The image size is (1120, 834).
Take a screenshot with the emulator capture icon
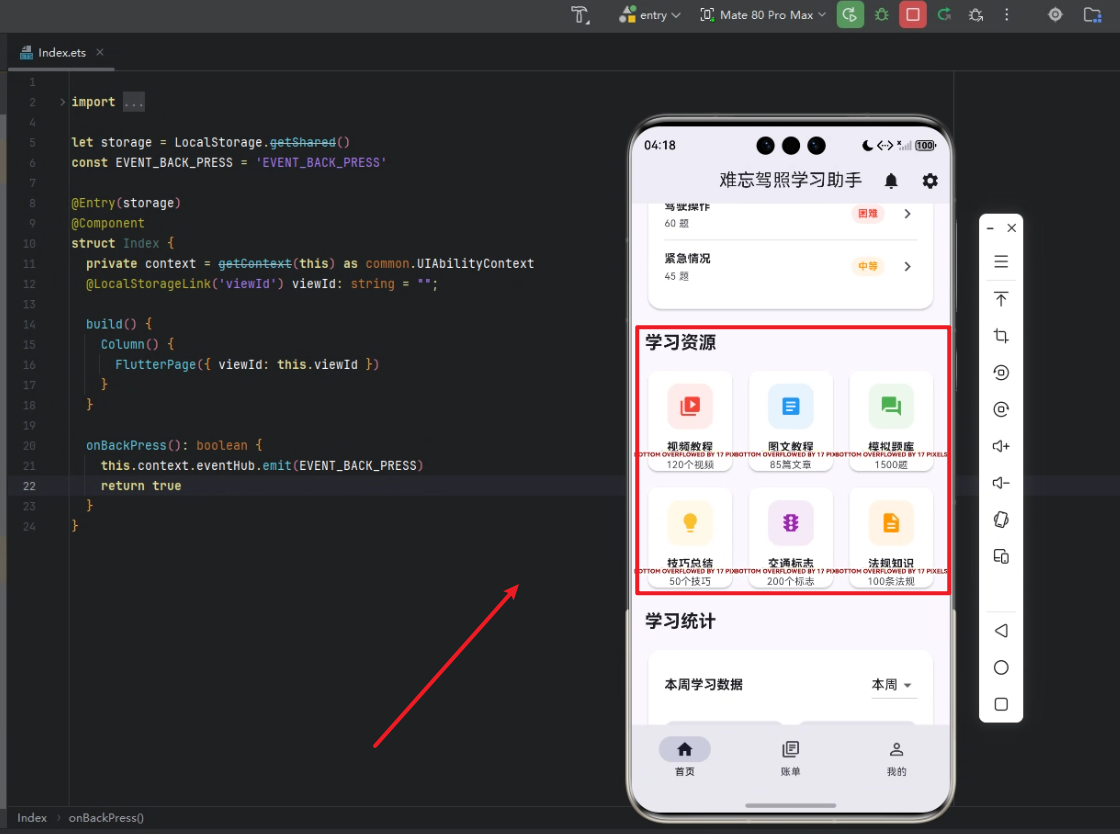pyautogui.click(x=1001, y=335)
